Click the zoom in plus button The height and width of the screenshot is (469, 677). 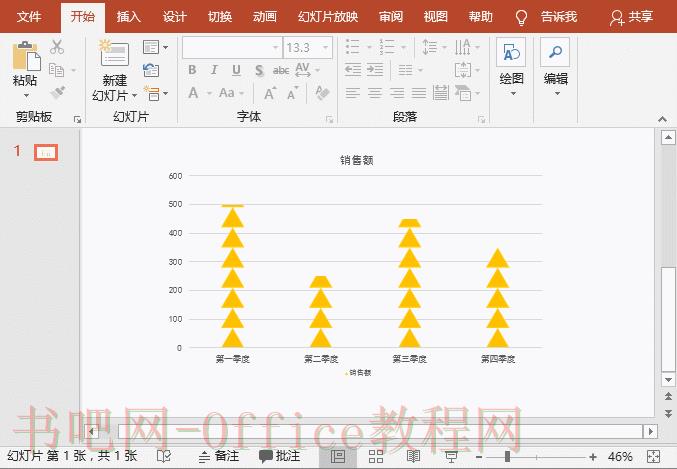593,456
